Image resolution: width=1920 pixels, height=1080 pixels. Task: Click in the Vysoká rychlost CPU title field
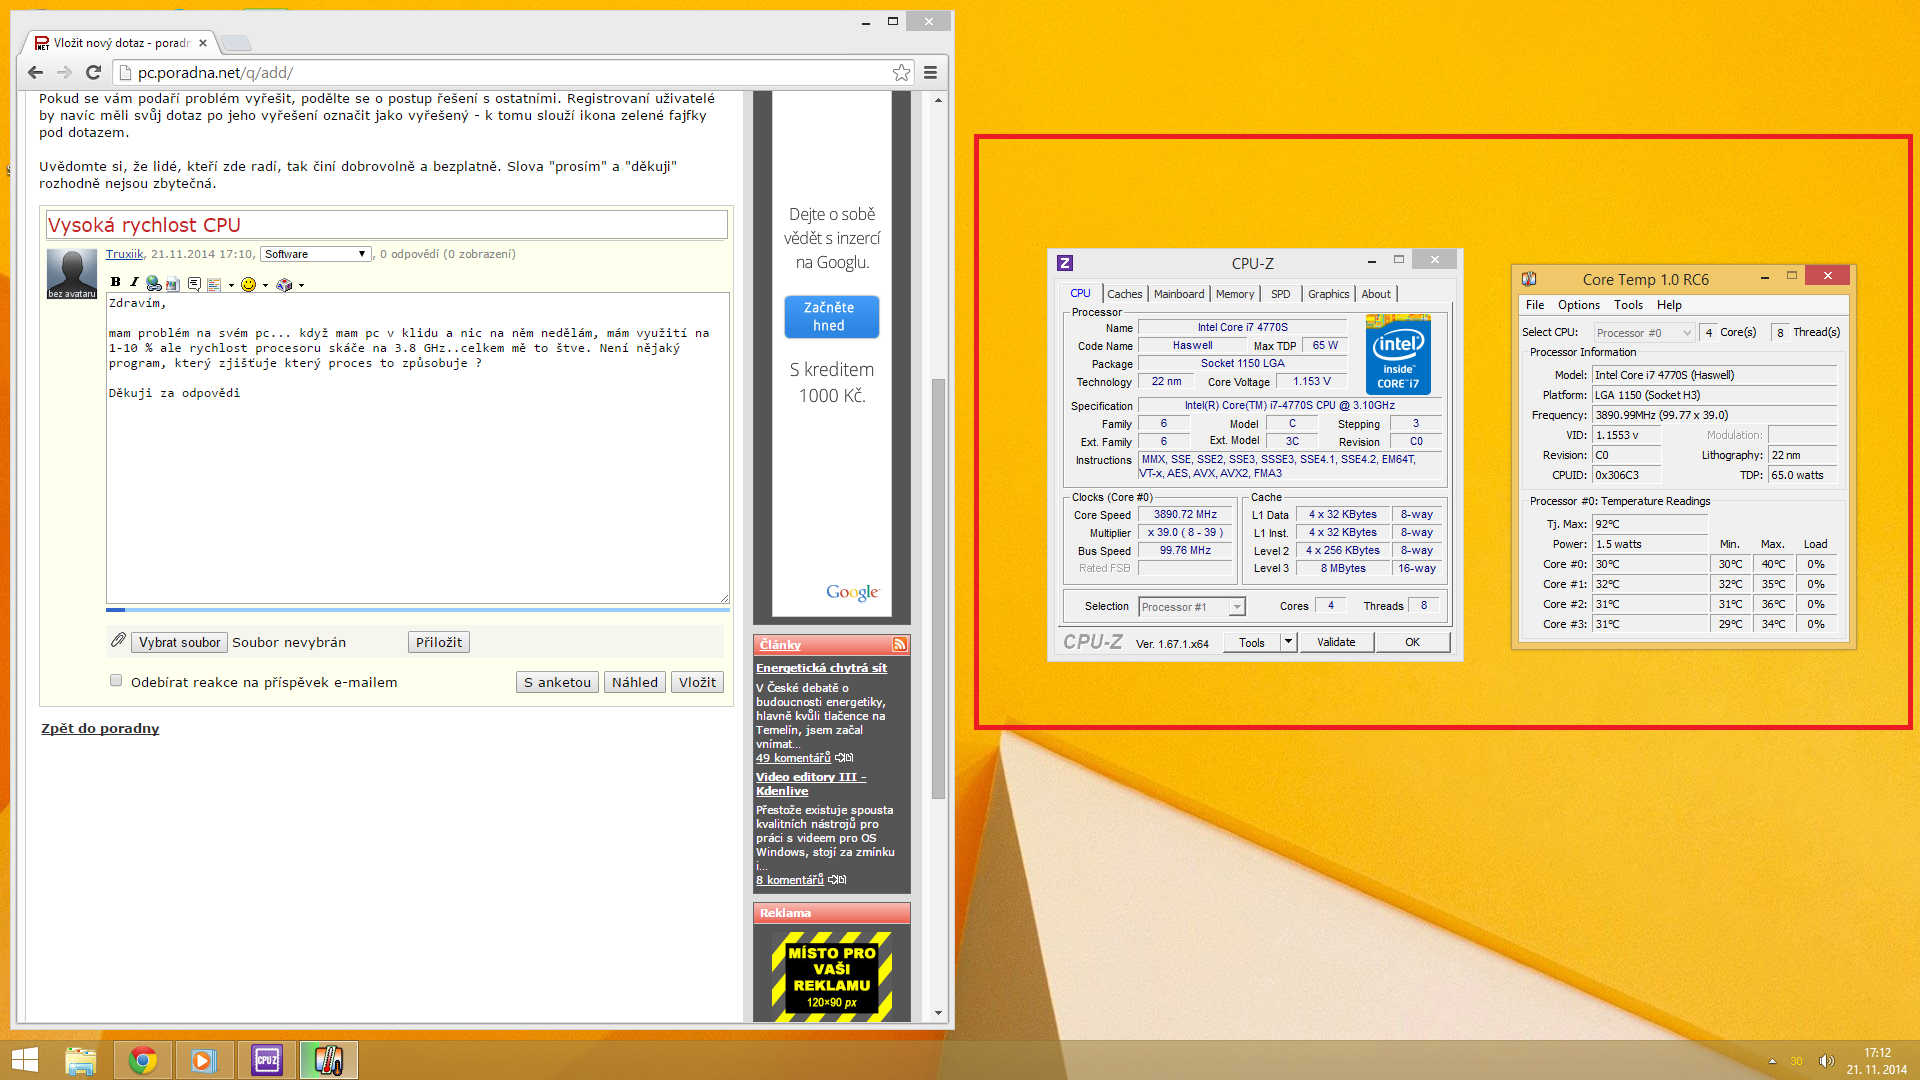pyautogui.click(x=386, y=225)
